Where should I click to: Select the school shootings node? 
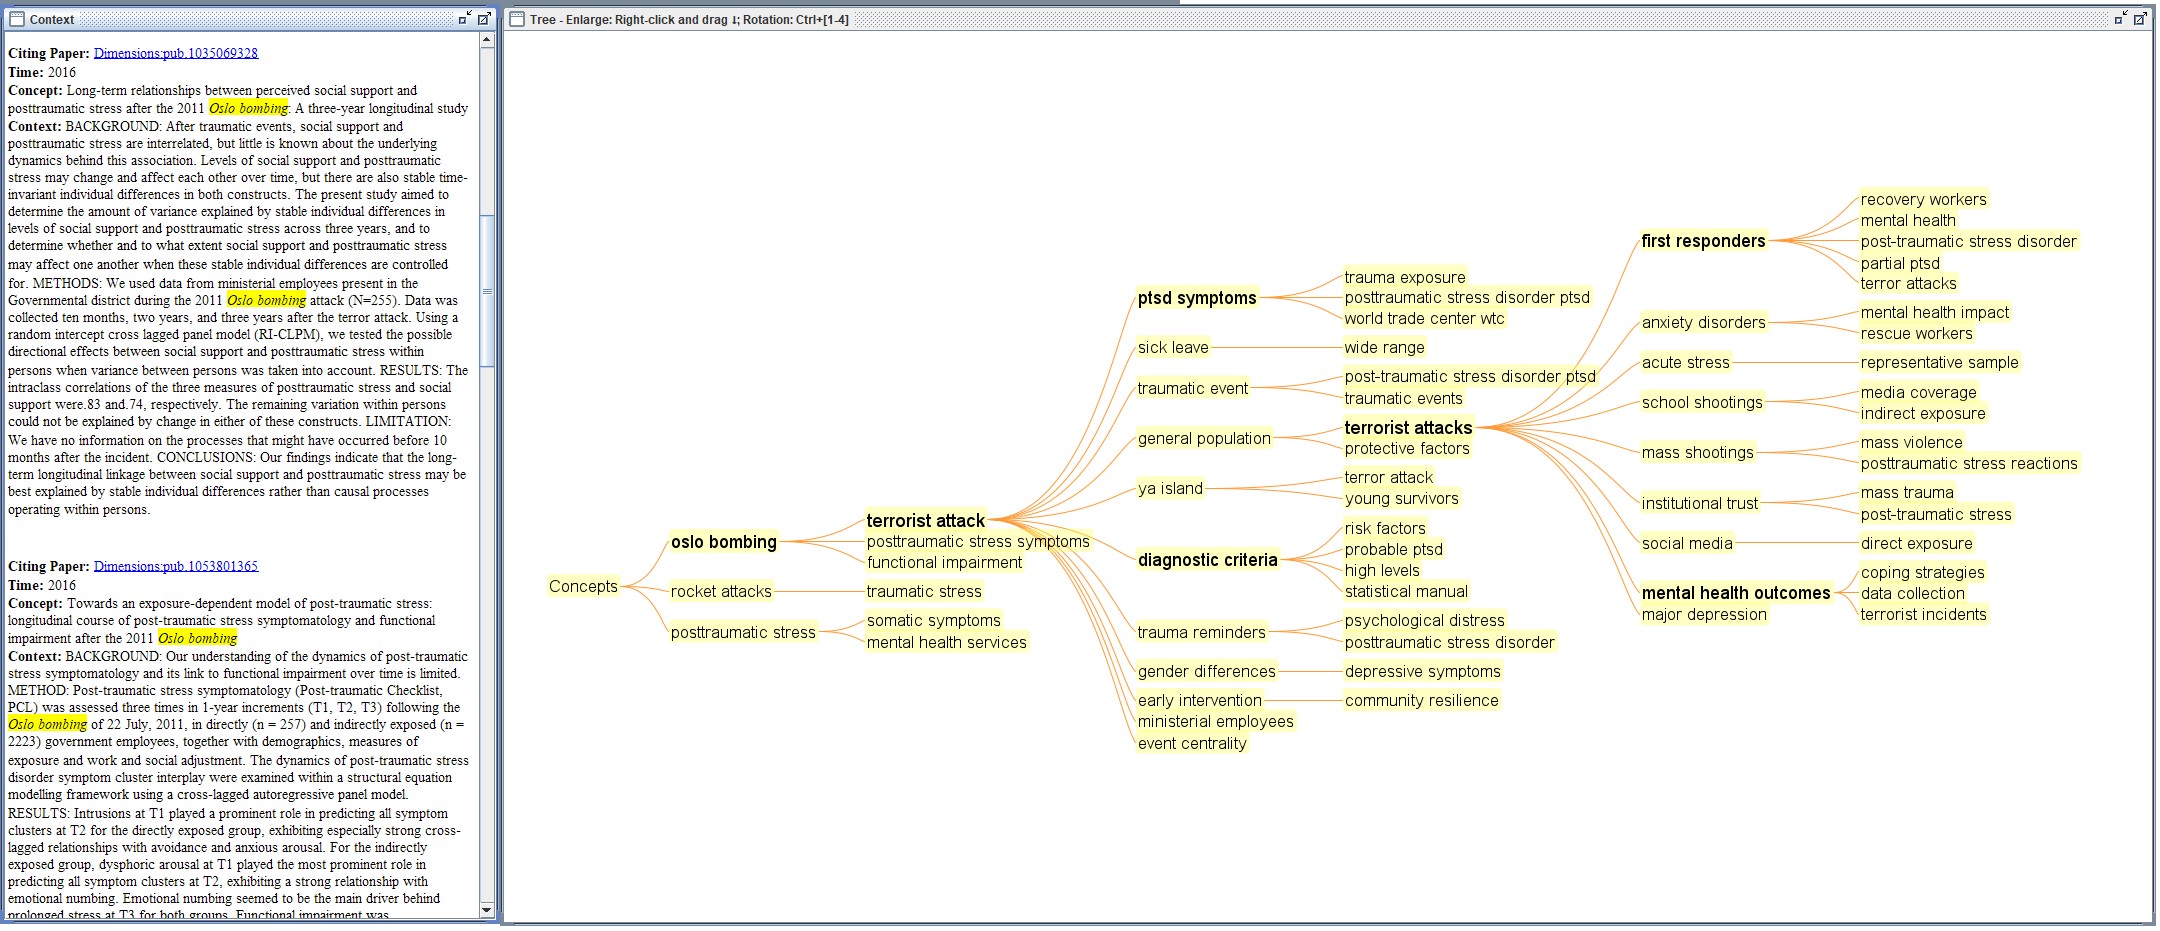(x=1701, y=402)
